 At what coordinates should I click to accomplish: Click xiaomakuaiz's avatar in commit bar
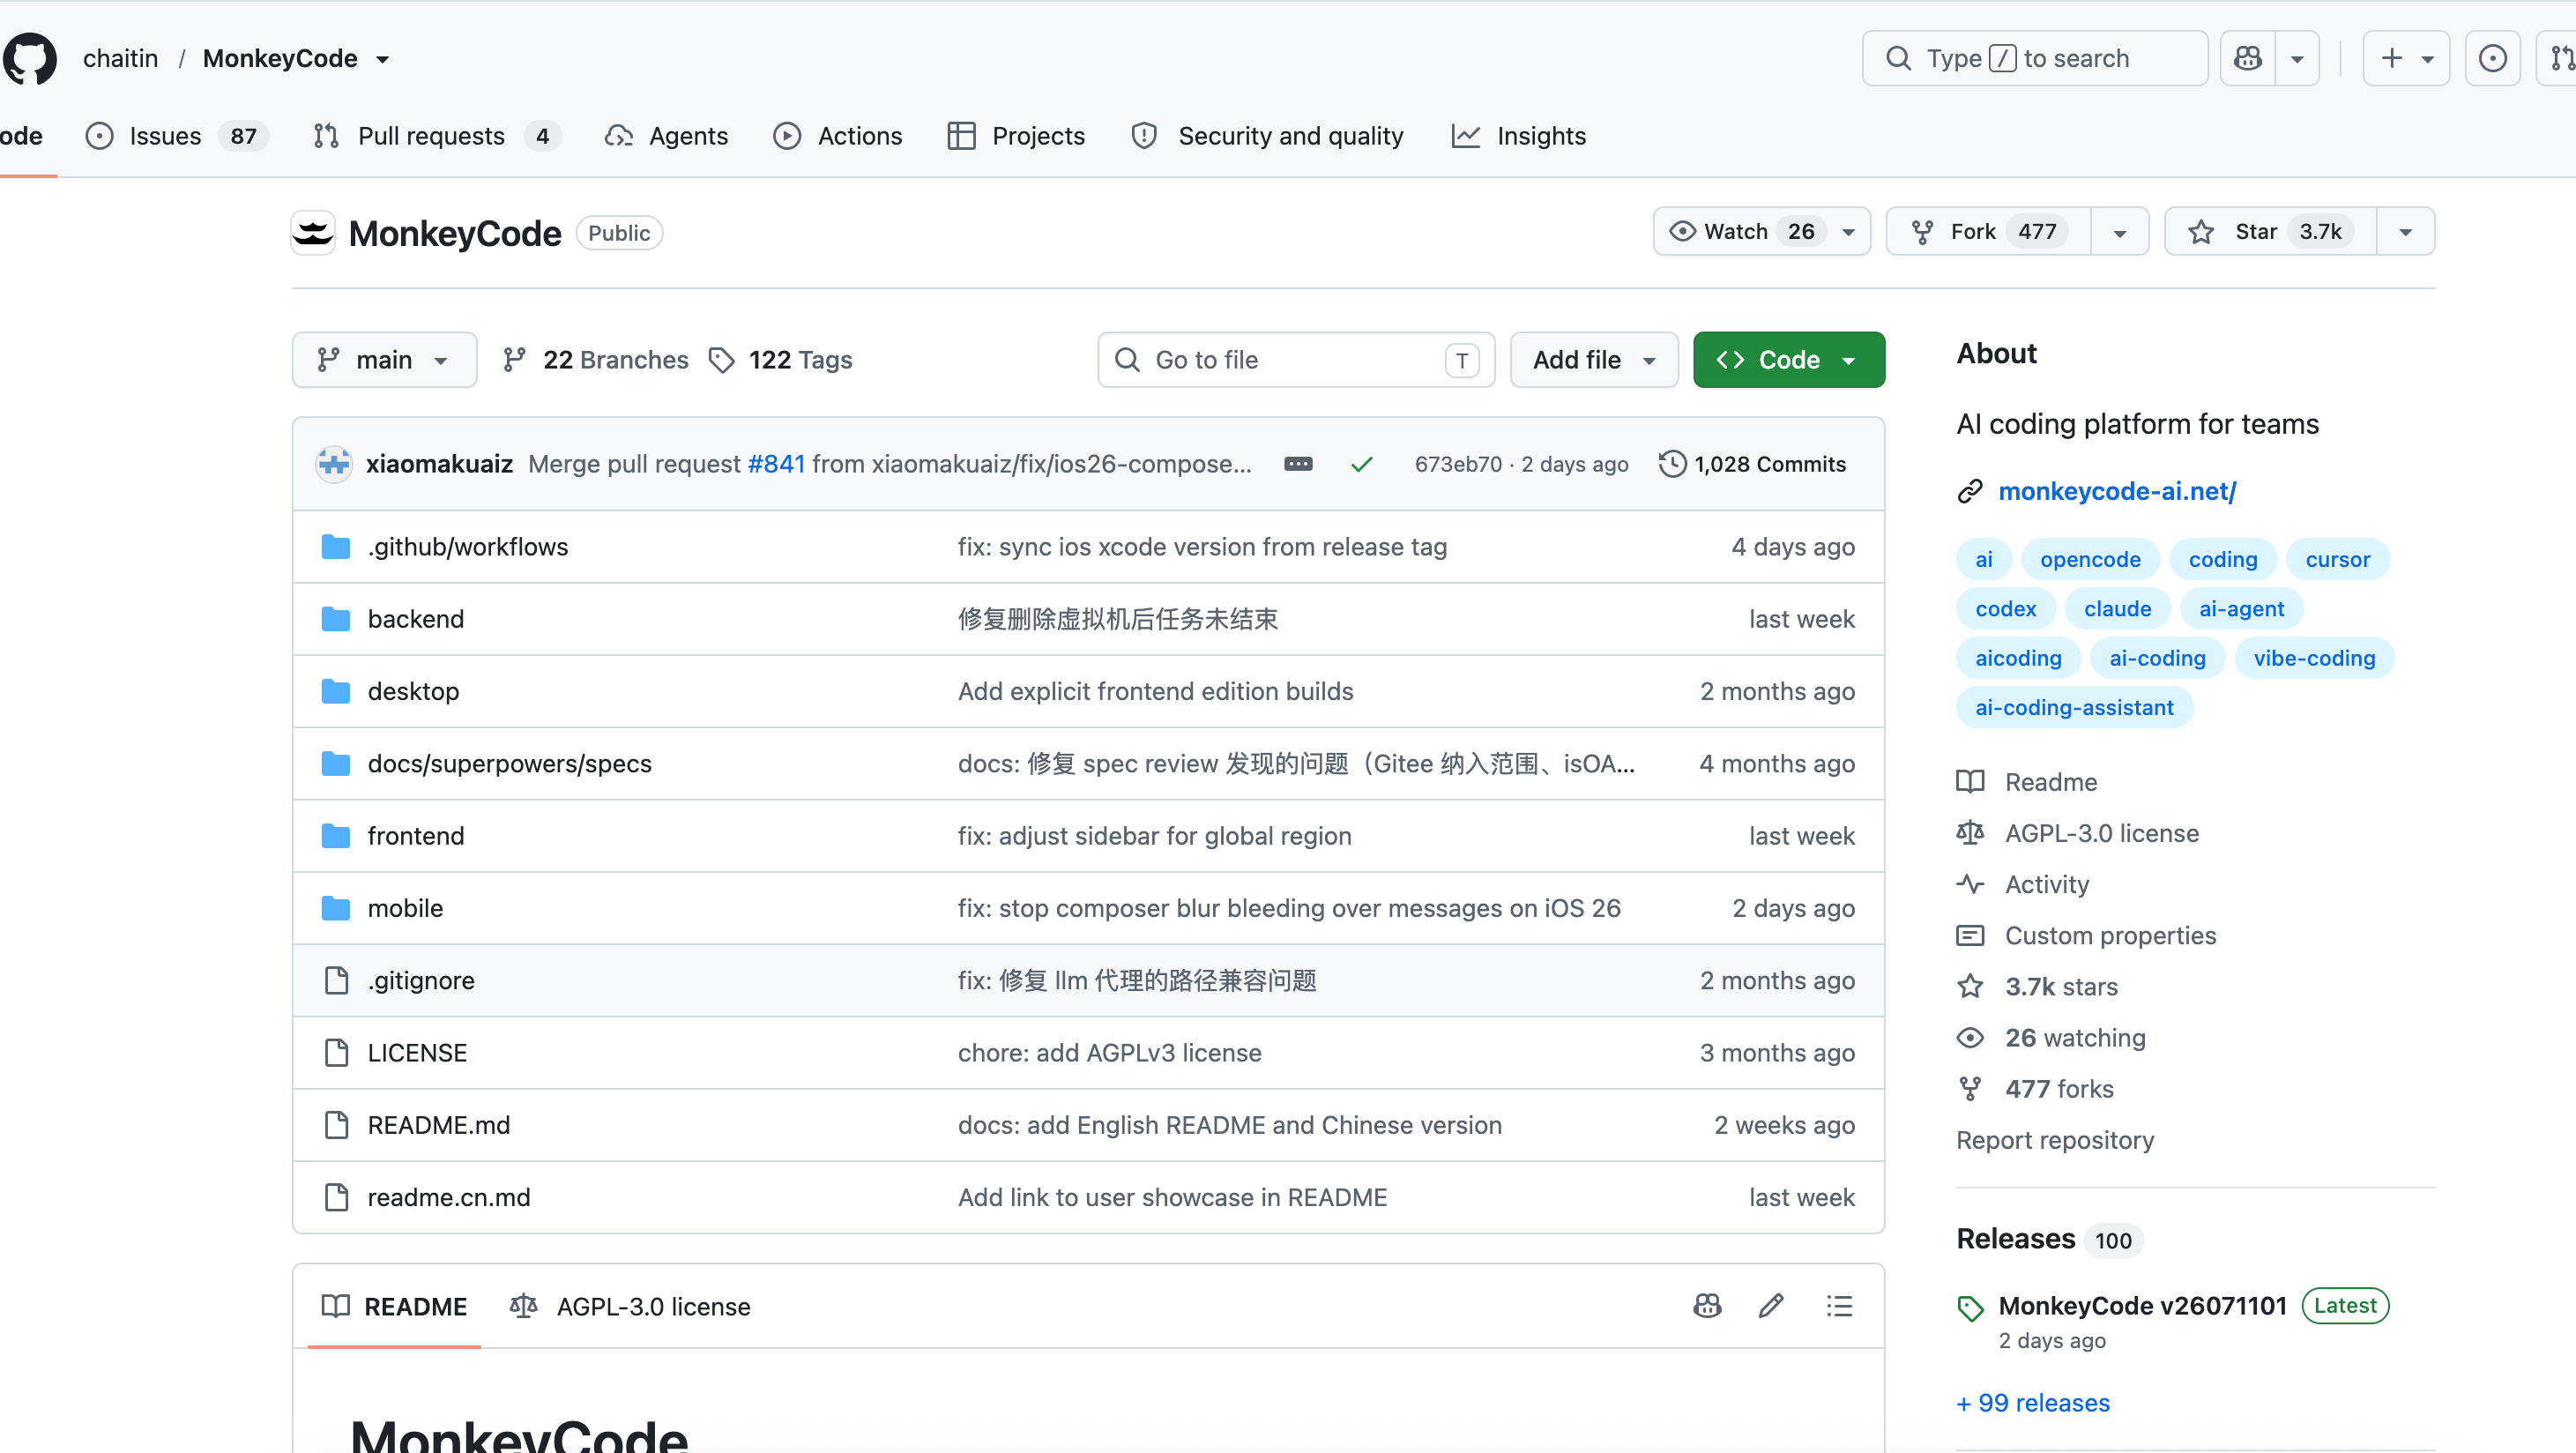(x=334, y=464)
